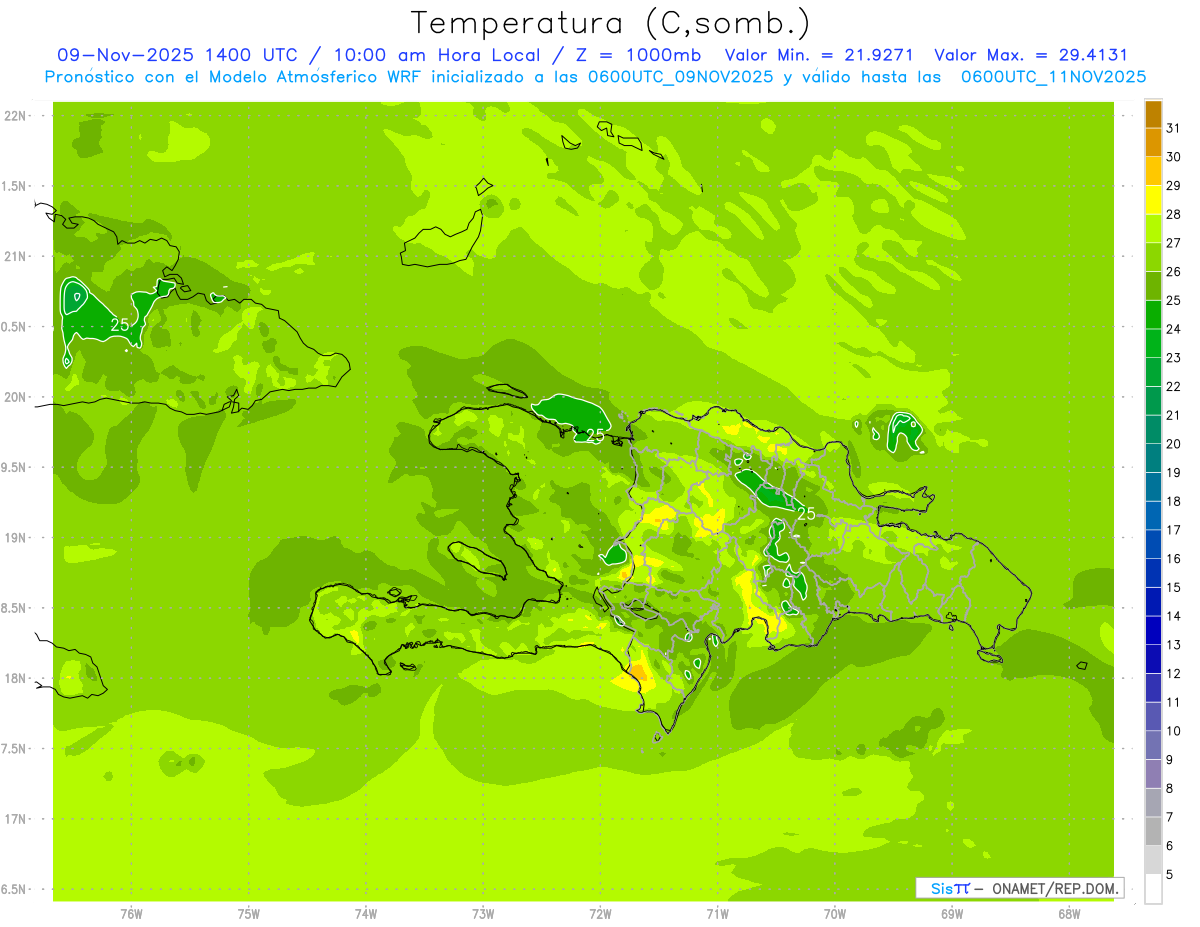The height and width of the screenshot is (927, 1200).
Task: Click the '71W' longitude label
Action: (717, 913)
